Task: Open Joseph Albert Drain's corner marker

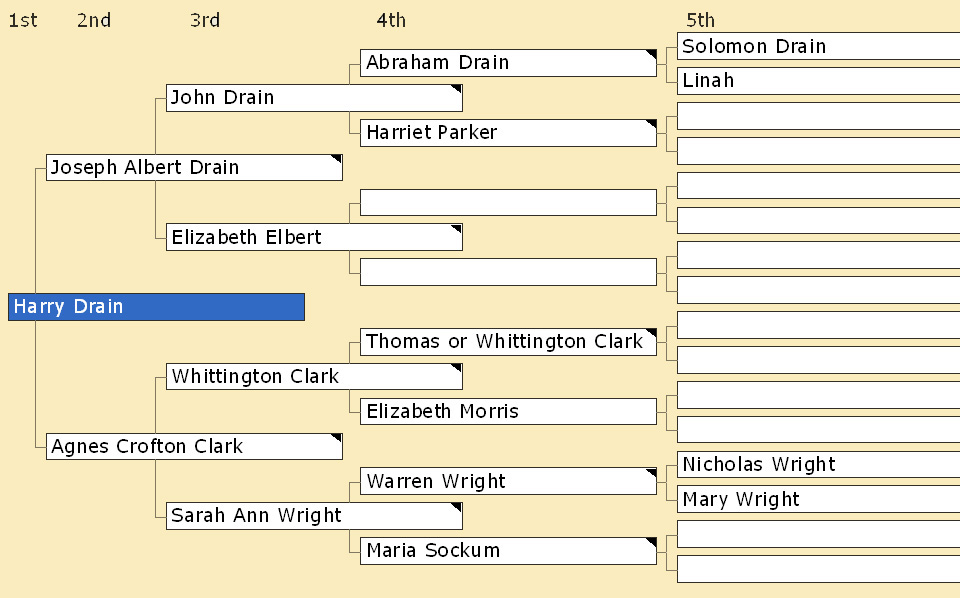Action: tap(336, 160)
